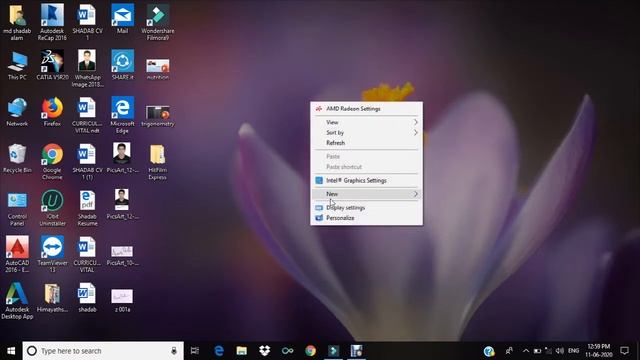Select the Shadab Resume PDF file
Image resolution: width=640 pixels, height=360 pixels.
[x=87, y=208]
